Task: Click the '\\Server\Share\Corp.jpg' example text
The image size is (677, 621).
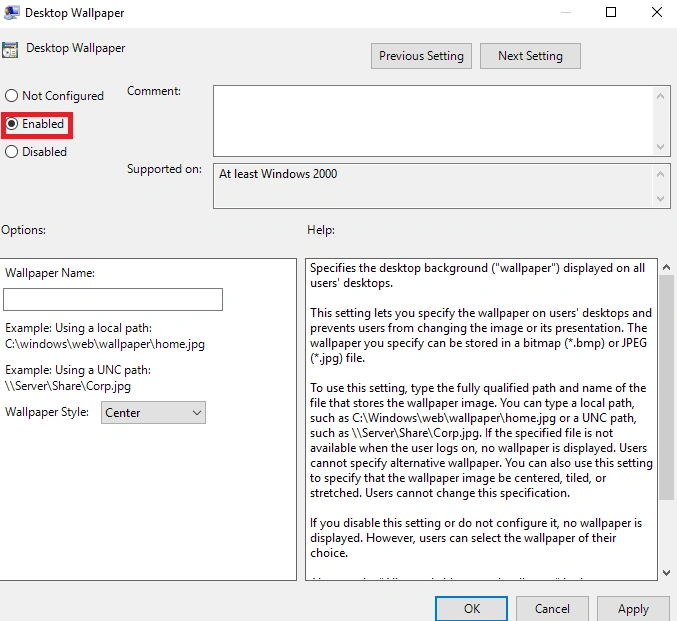Action: (68, 386)
